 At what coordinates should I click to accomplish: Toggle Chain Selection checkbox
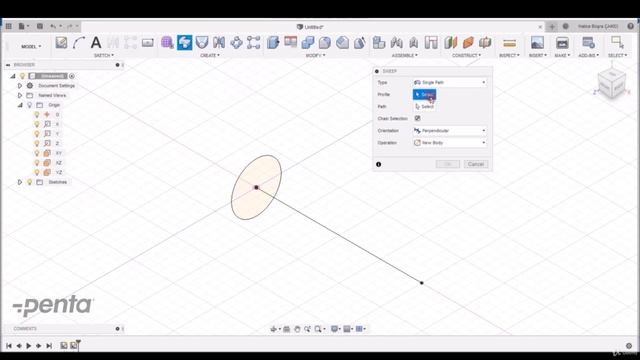click(417, 118)
